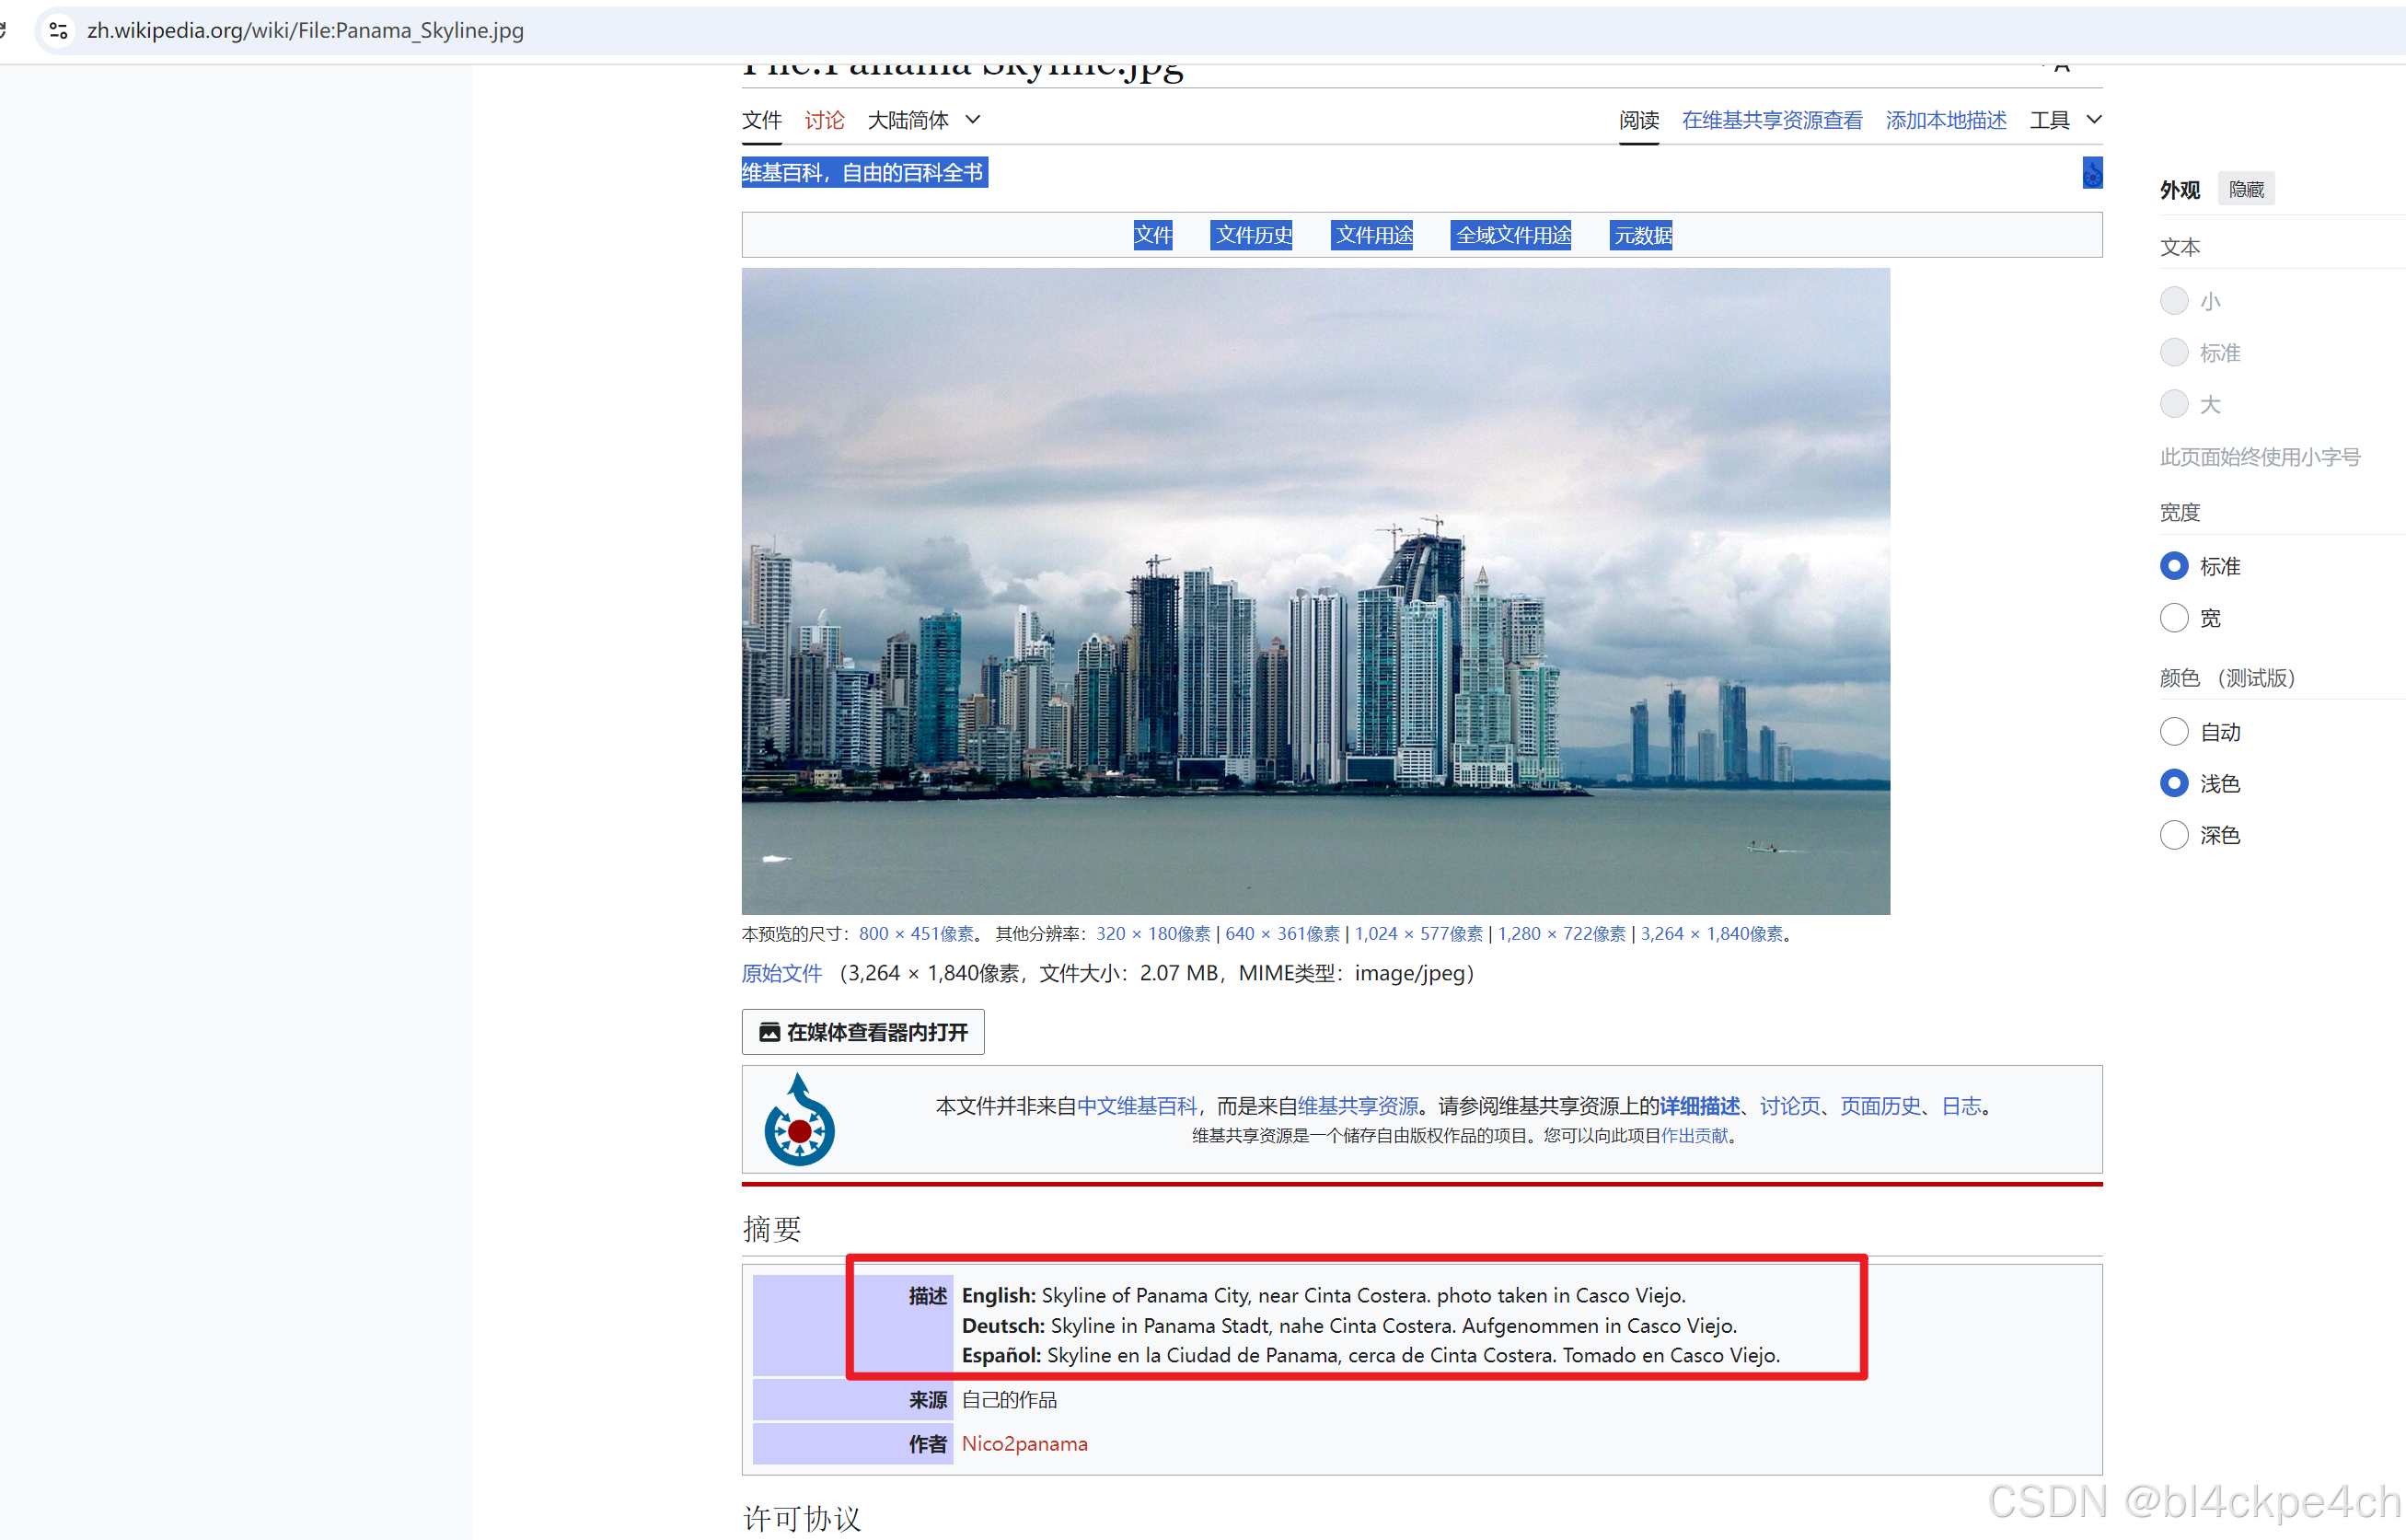The width and height of the screenshot is (2406, 1540).
Task: Open author Nico2panama link
Action: [1024, 1443]
